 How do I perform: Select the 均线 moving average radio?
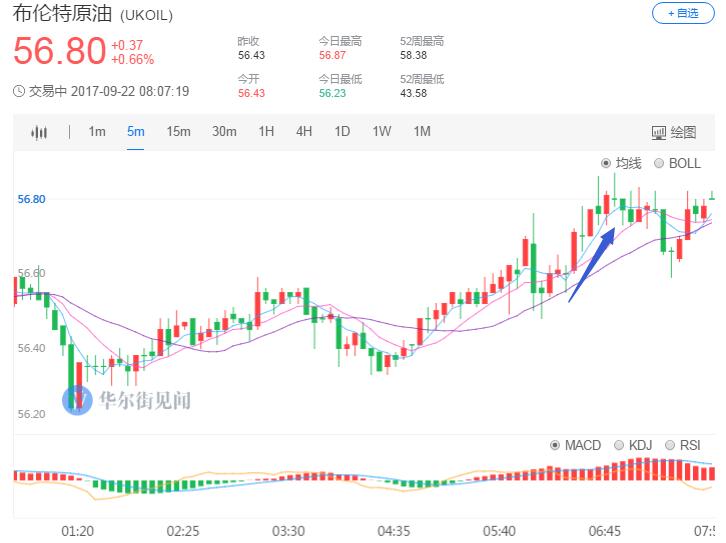(606, 163)
